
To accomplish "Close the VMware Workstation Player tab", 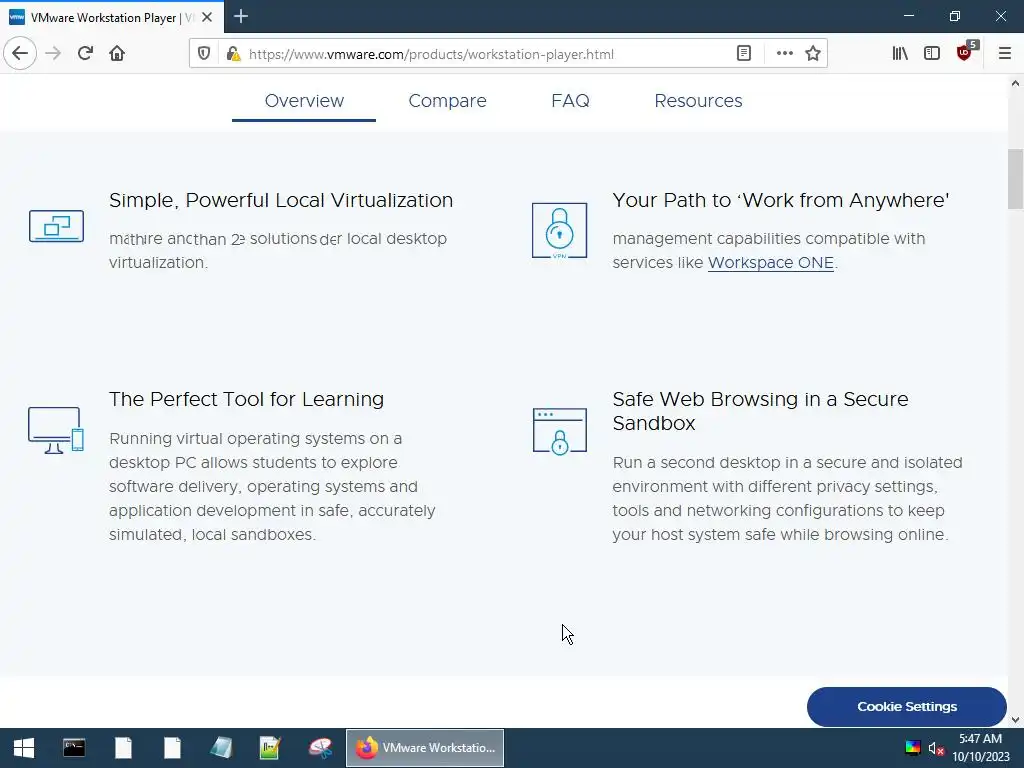I will [207, 17].
